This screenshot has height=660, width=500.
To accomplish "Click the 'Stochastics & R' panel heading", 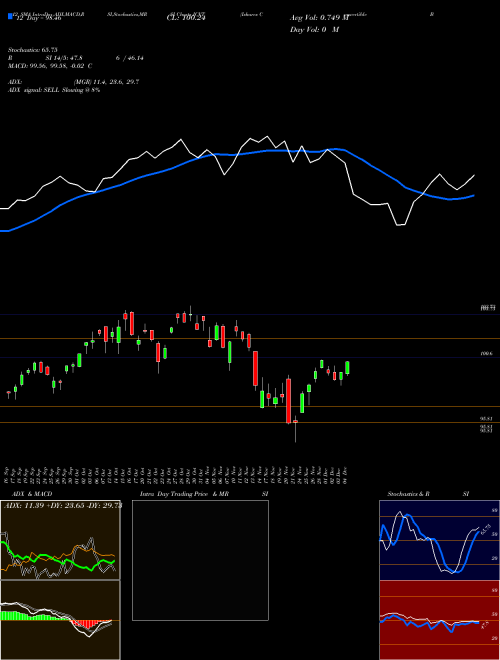I will [x=408, y=494].
